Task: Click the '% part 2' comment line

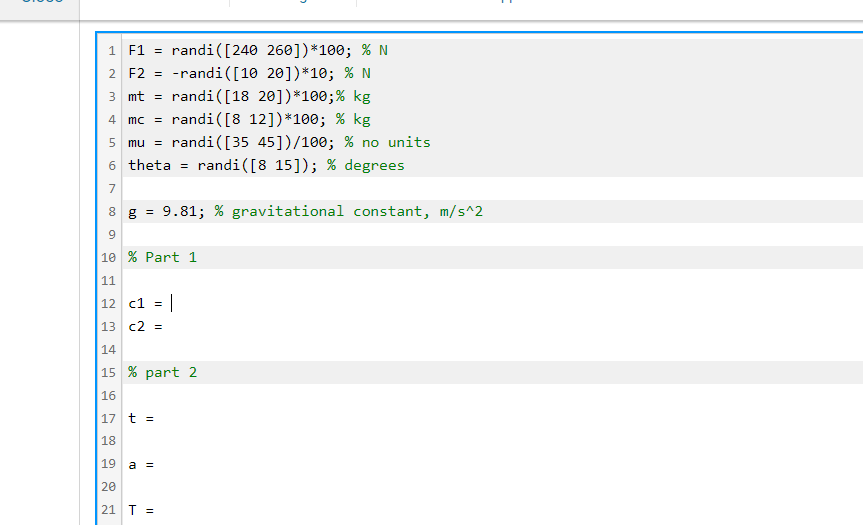Action: pyautogui.click(x=162, y=373)
